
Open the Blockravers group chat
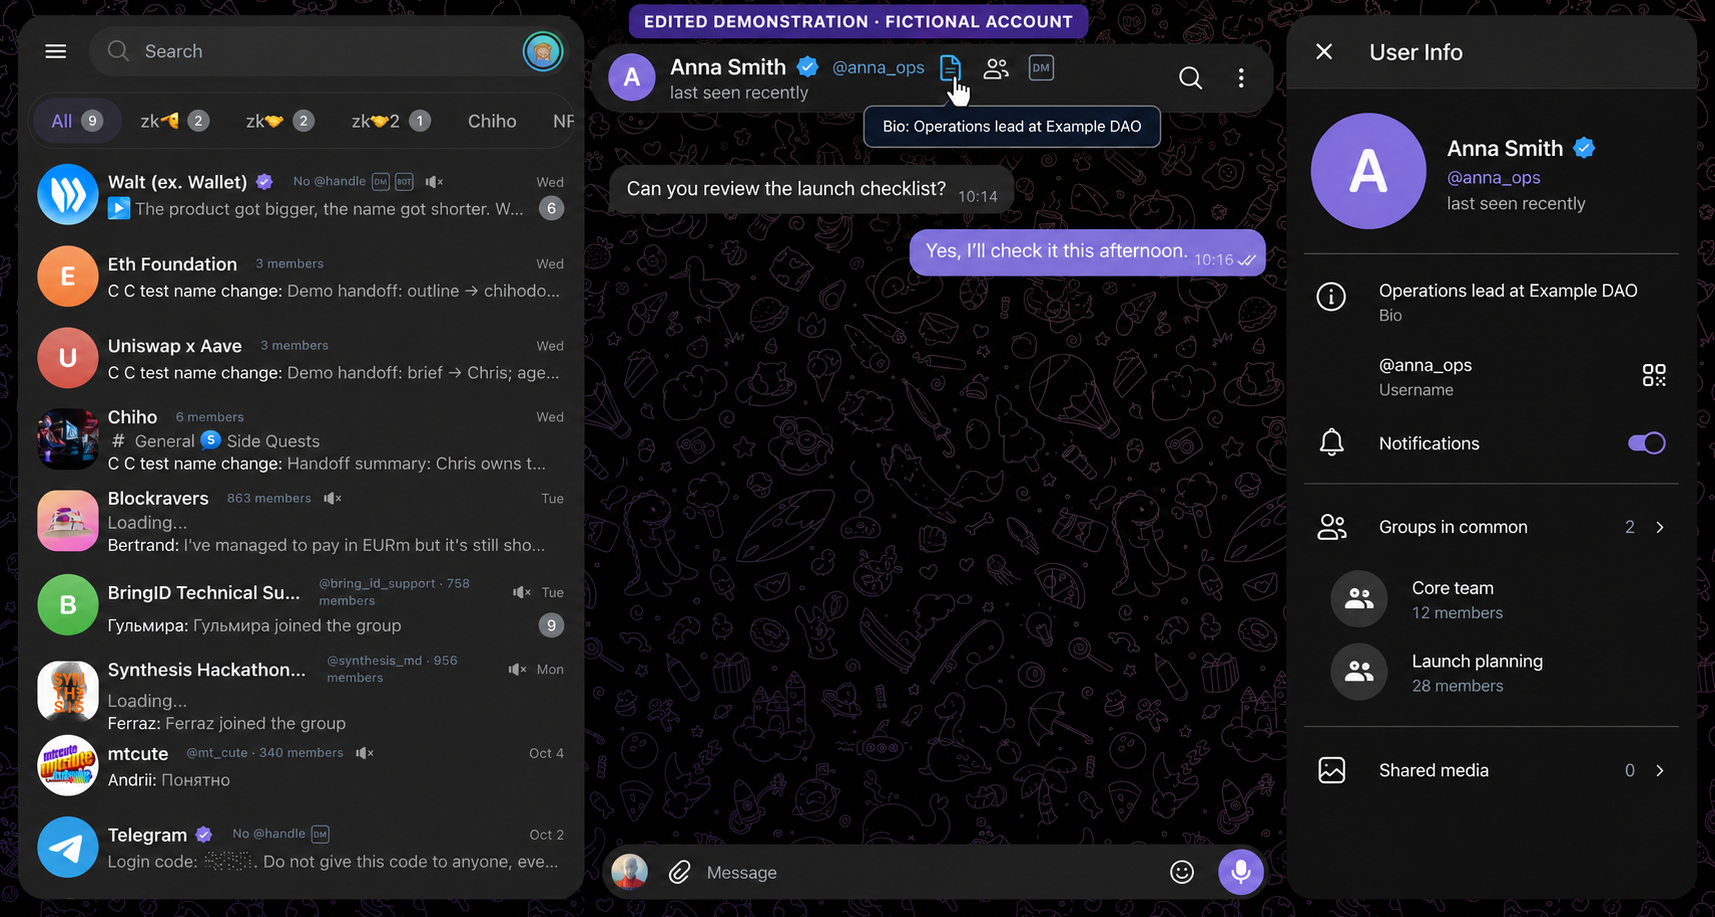tap(301, 521)
